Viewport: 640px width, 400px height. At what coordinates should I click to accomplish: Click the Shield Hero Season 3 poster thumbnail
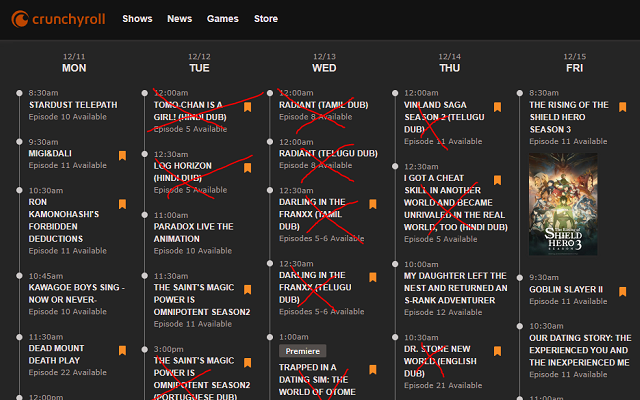pyautogui.click(x=563, y=204)
